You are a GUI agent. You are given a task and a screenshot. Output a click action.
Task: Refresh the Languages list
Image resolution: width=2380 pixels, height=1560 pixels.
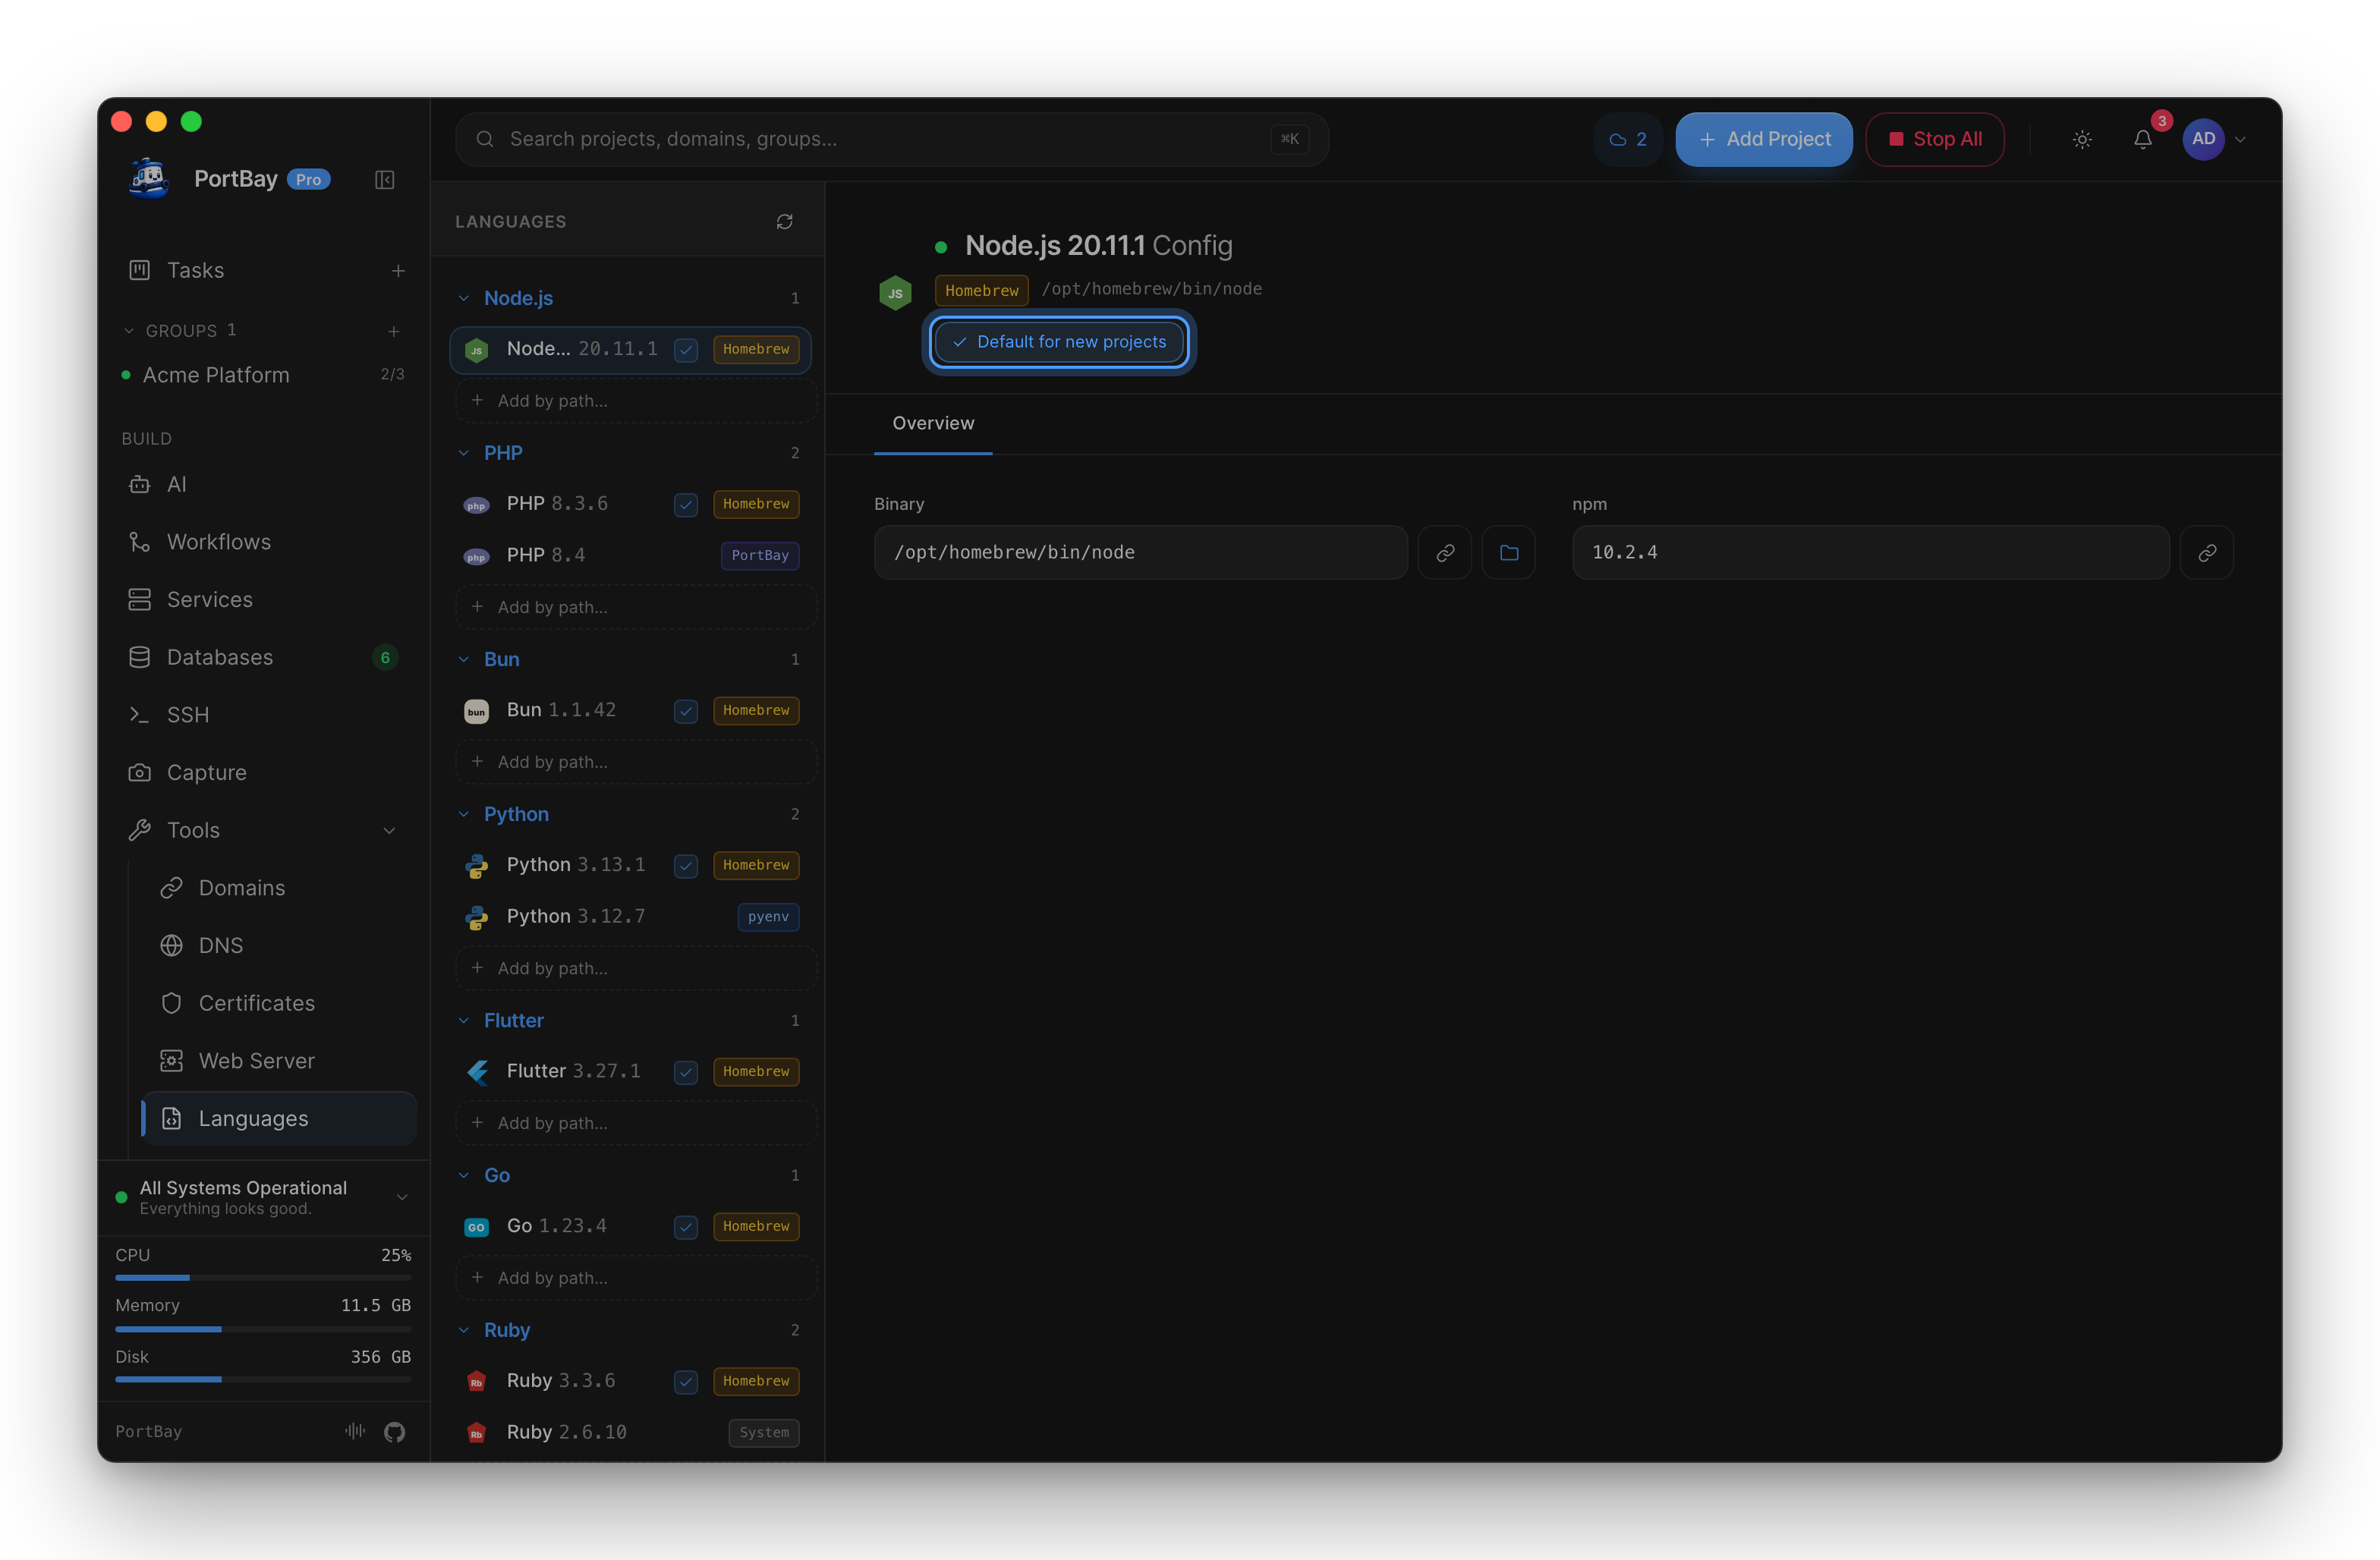click(x=784, y=222)
